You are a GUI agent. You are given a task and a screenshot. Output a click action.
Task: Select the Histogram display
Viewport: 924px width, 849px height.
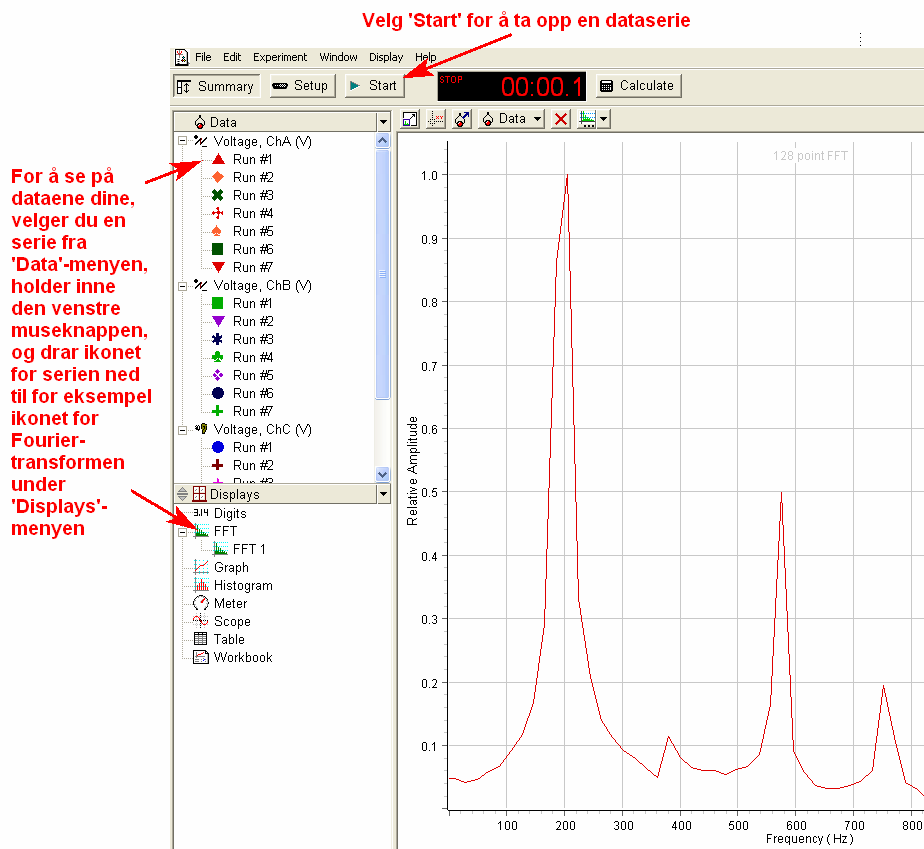(x=233, y=586)
